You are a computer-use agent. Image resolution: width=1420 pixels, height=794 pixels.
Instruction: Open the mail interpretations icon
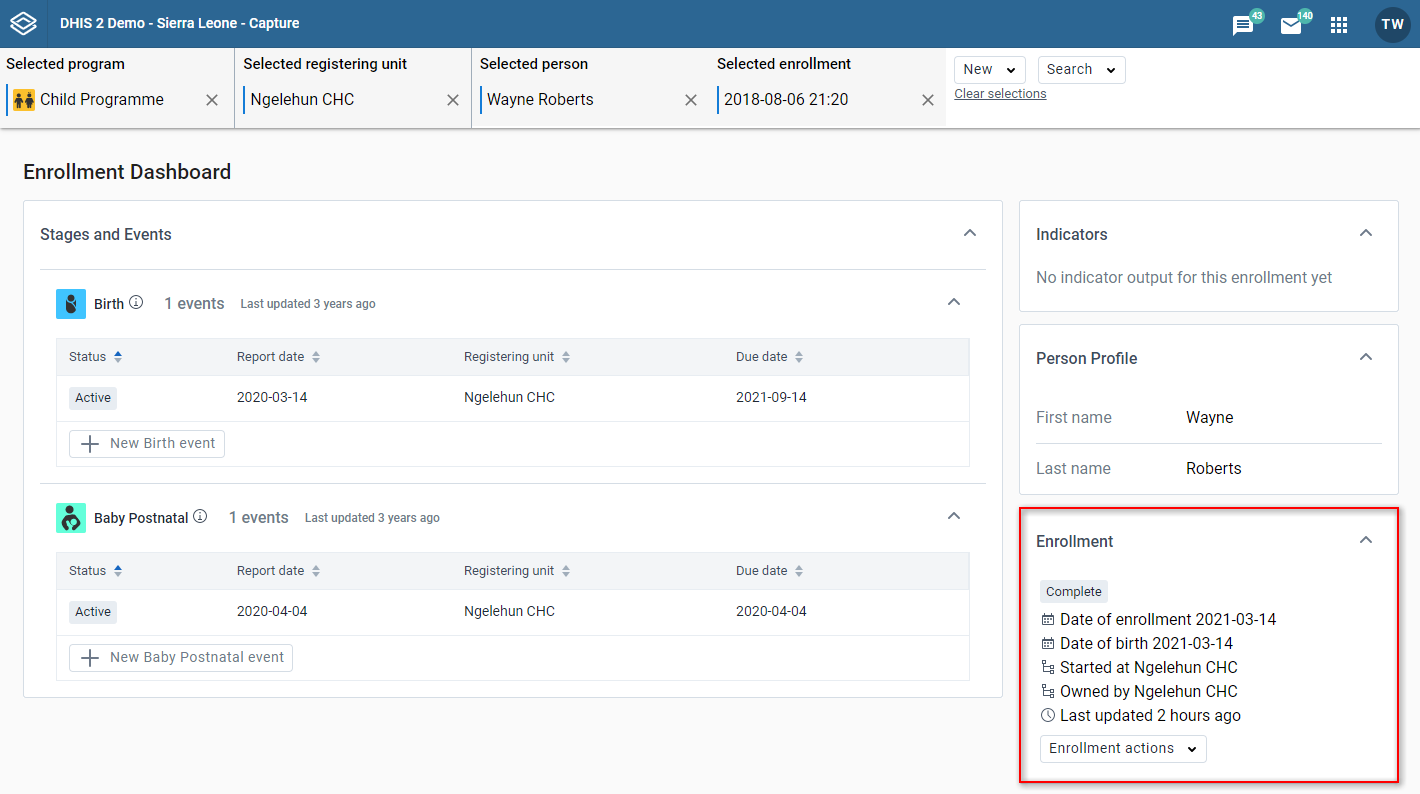(1291, 25)
